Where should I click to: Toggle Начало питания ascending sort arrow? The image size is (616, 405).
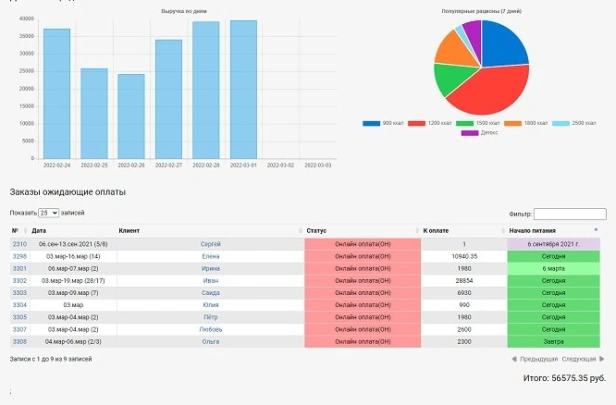click(x=596, y=229)
